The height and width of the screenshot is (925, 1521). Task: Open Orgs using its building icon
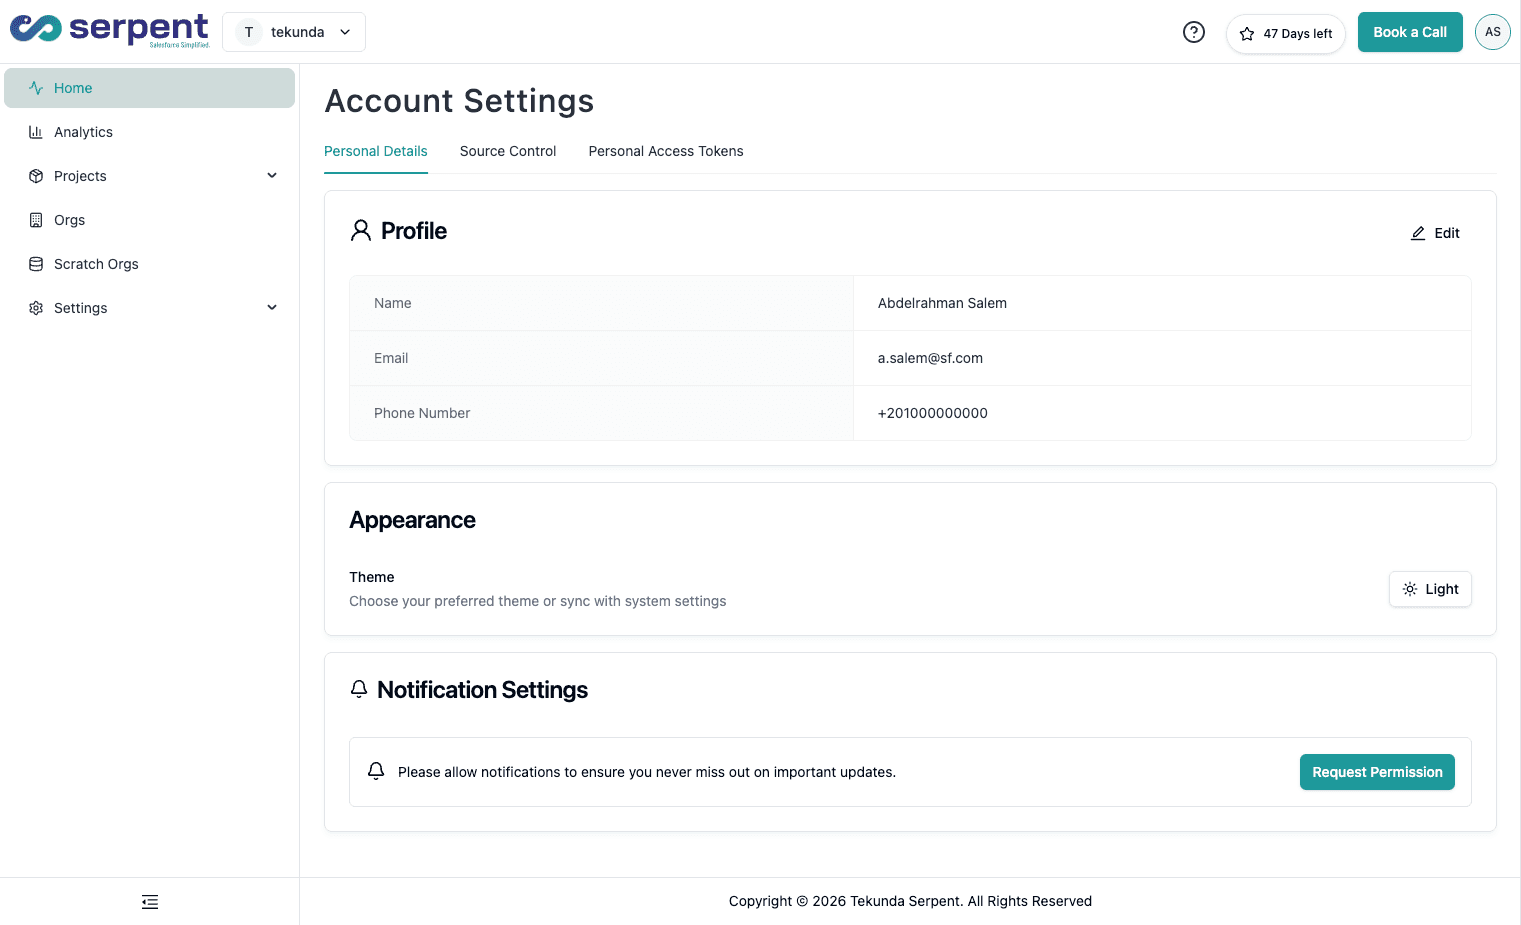tap(36, 219)
